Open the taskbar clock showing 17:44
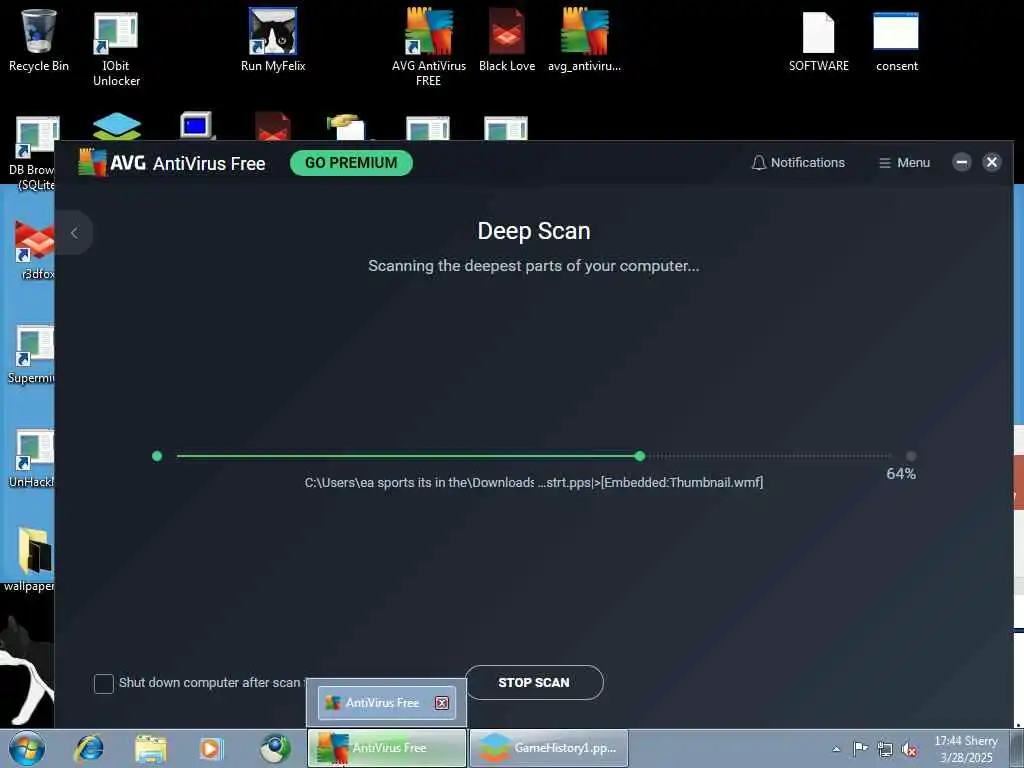The image size is (1024, 768). coord(966,749)
